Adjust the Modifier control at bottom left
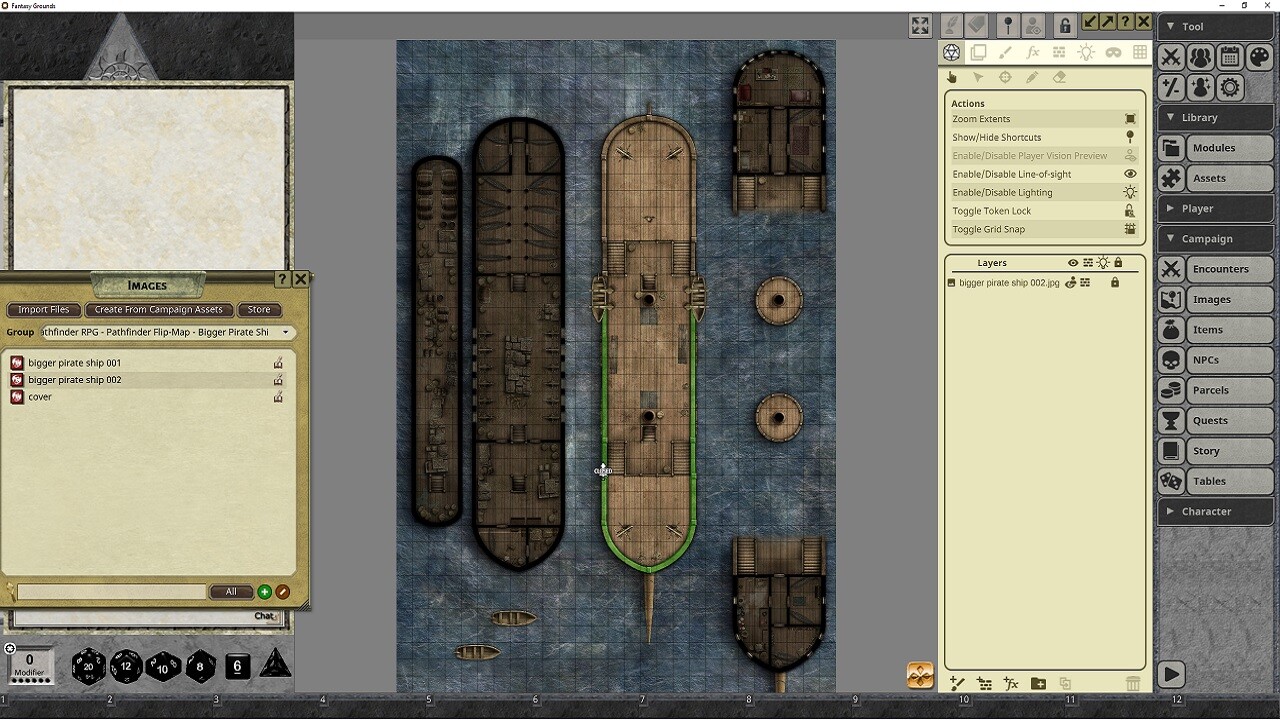1280x720 pixels. (30, 666)
